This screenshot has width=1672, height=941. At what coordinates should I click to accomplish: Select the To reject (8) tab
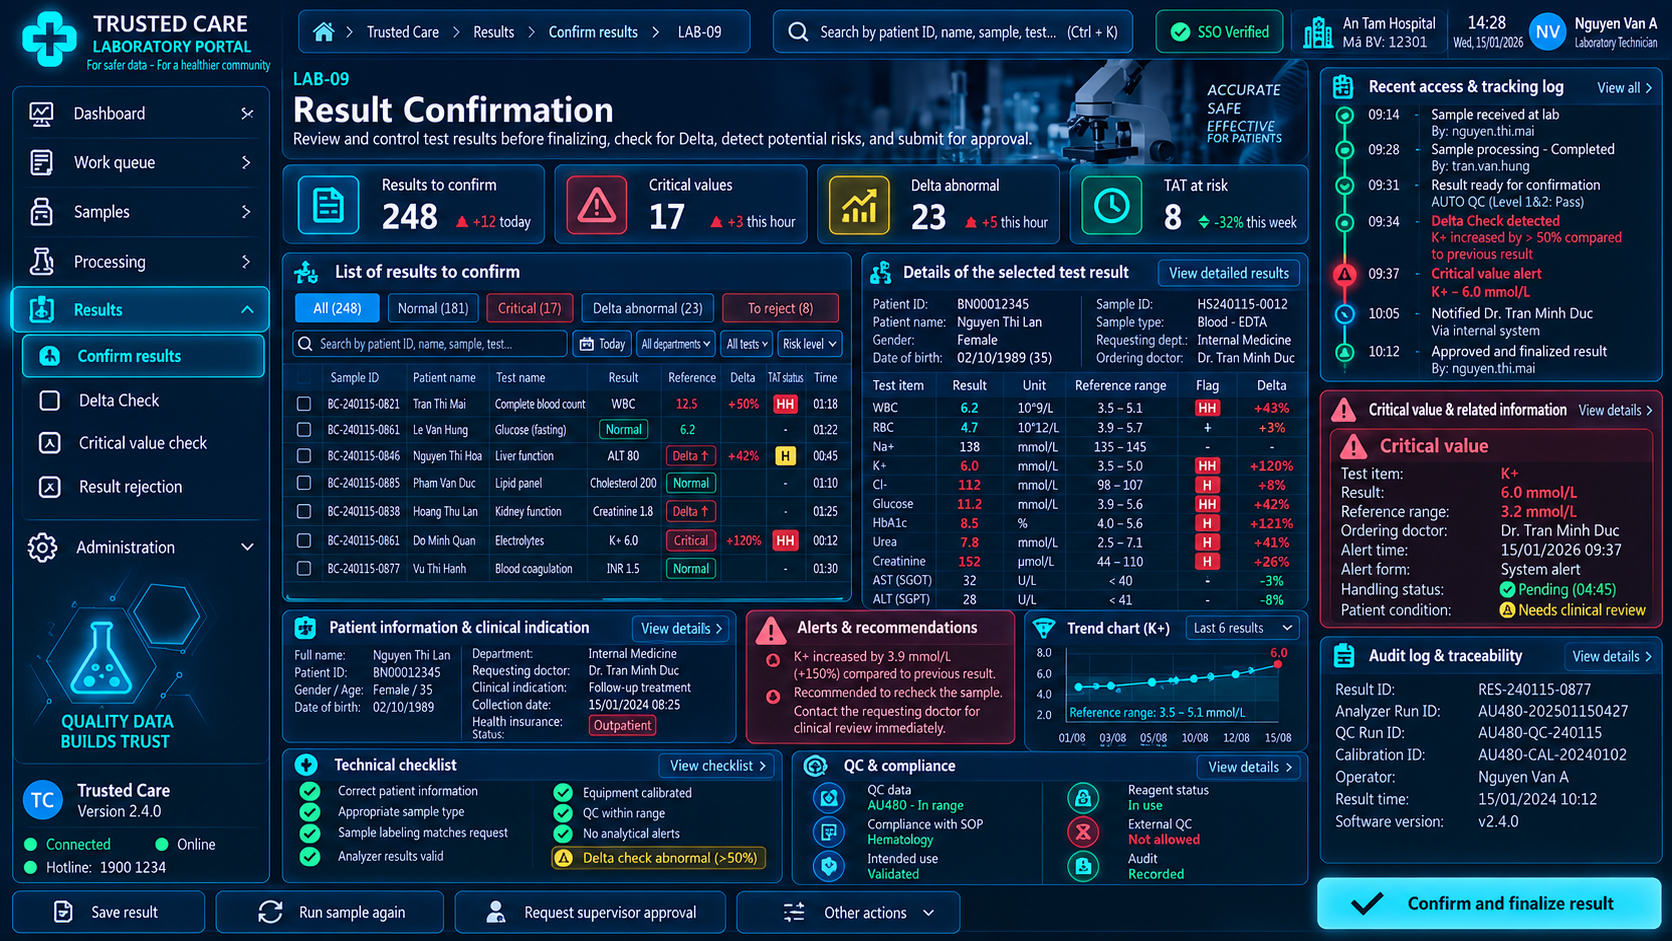pyautogui.click(x=780, y=308)
